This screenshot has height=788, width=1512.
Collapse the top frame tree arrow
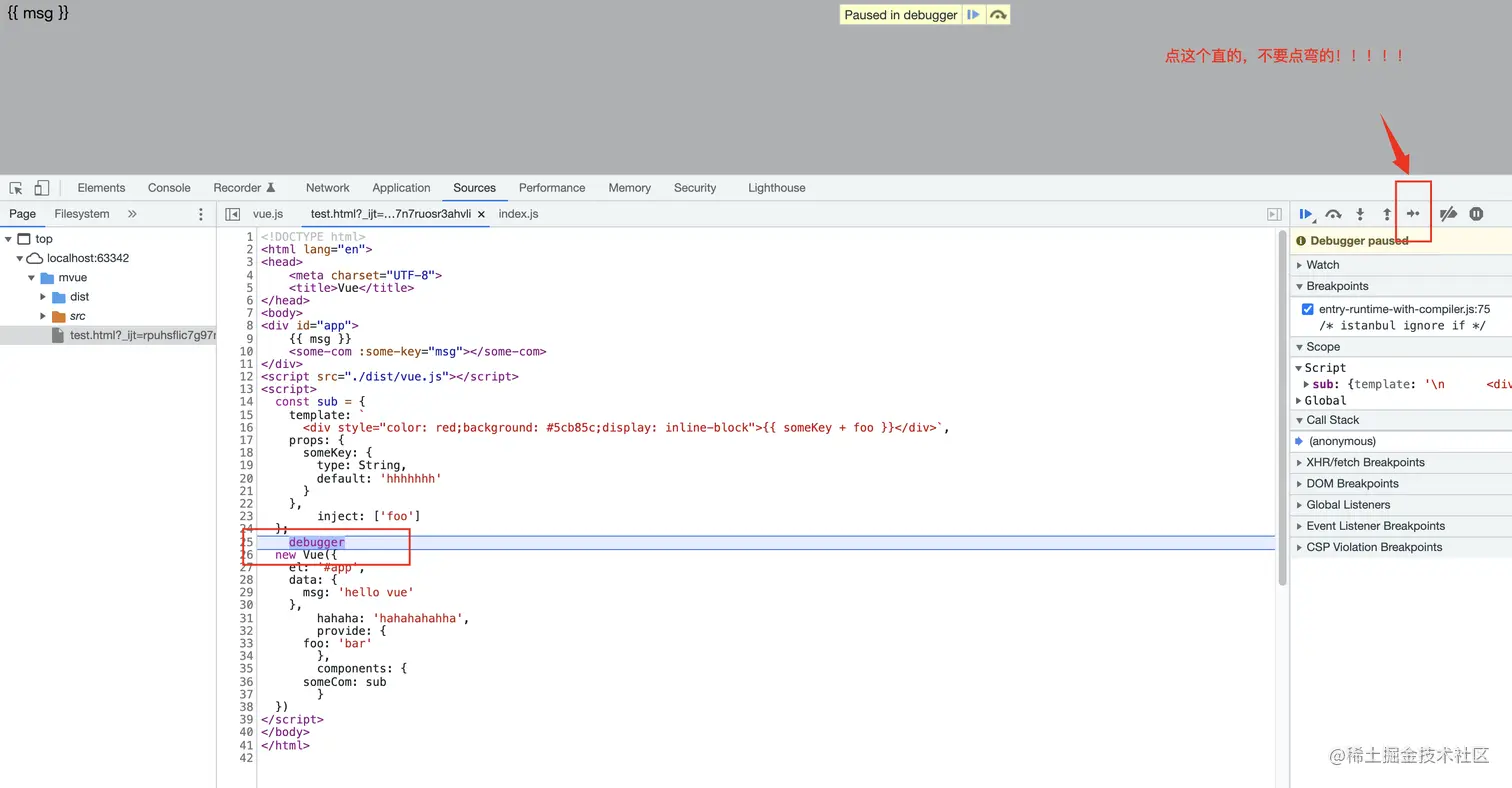point(8,239)
